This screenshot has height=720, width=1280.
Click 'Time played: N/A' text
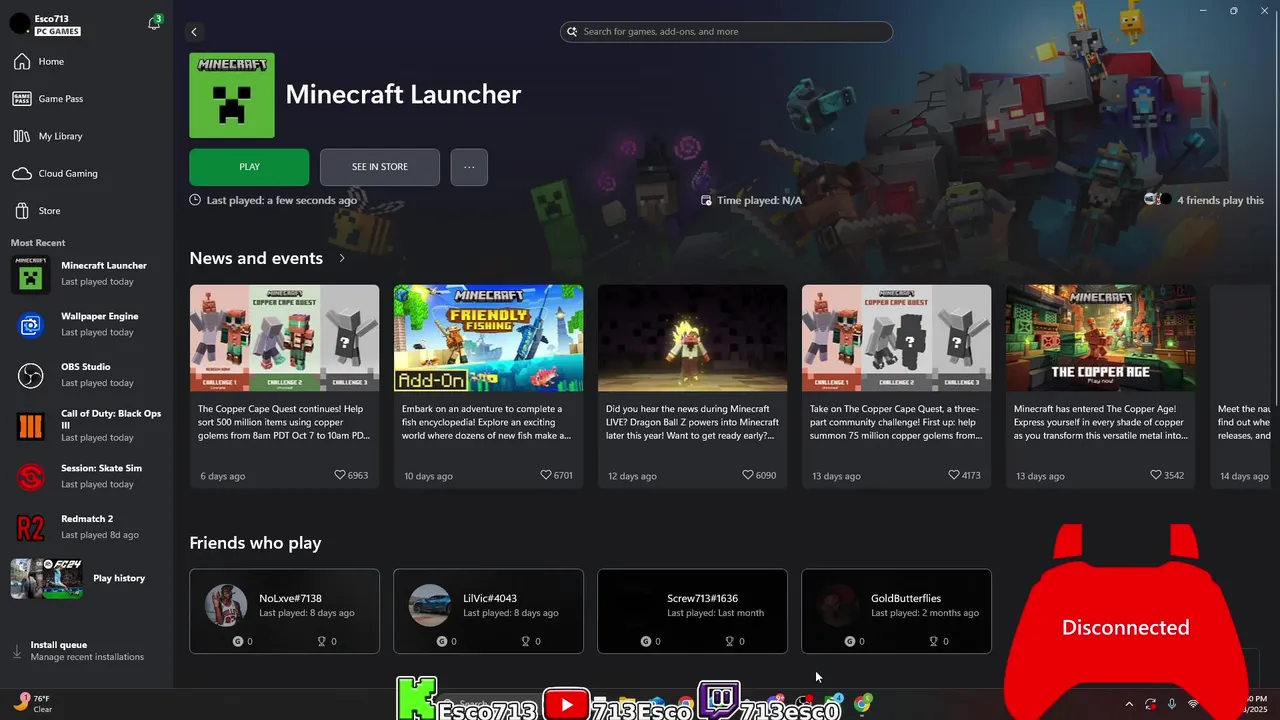tap(759, 200)
